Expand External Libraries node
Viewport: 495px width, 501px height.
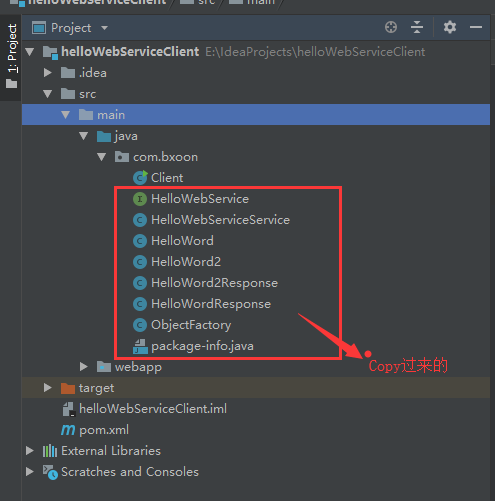(30, 451)
